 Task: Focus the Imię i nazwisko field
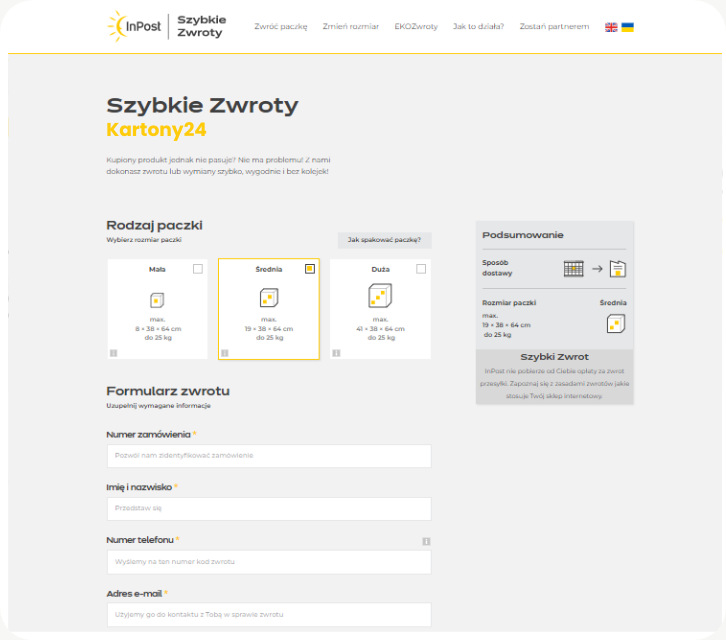269,508
